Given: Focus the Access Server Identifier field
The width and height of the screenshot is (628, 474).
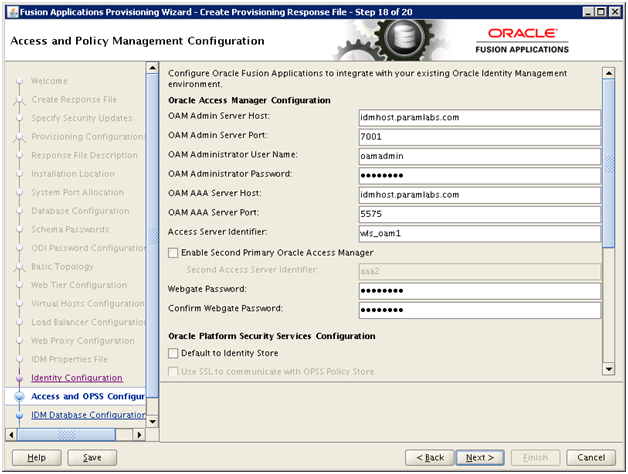Looking at the screenshot, I should point(480,233).
